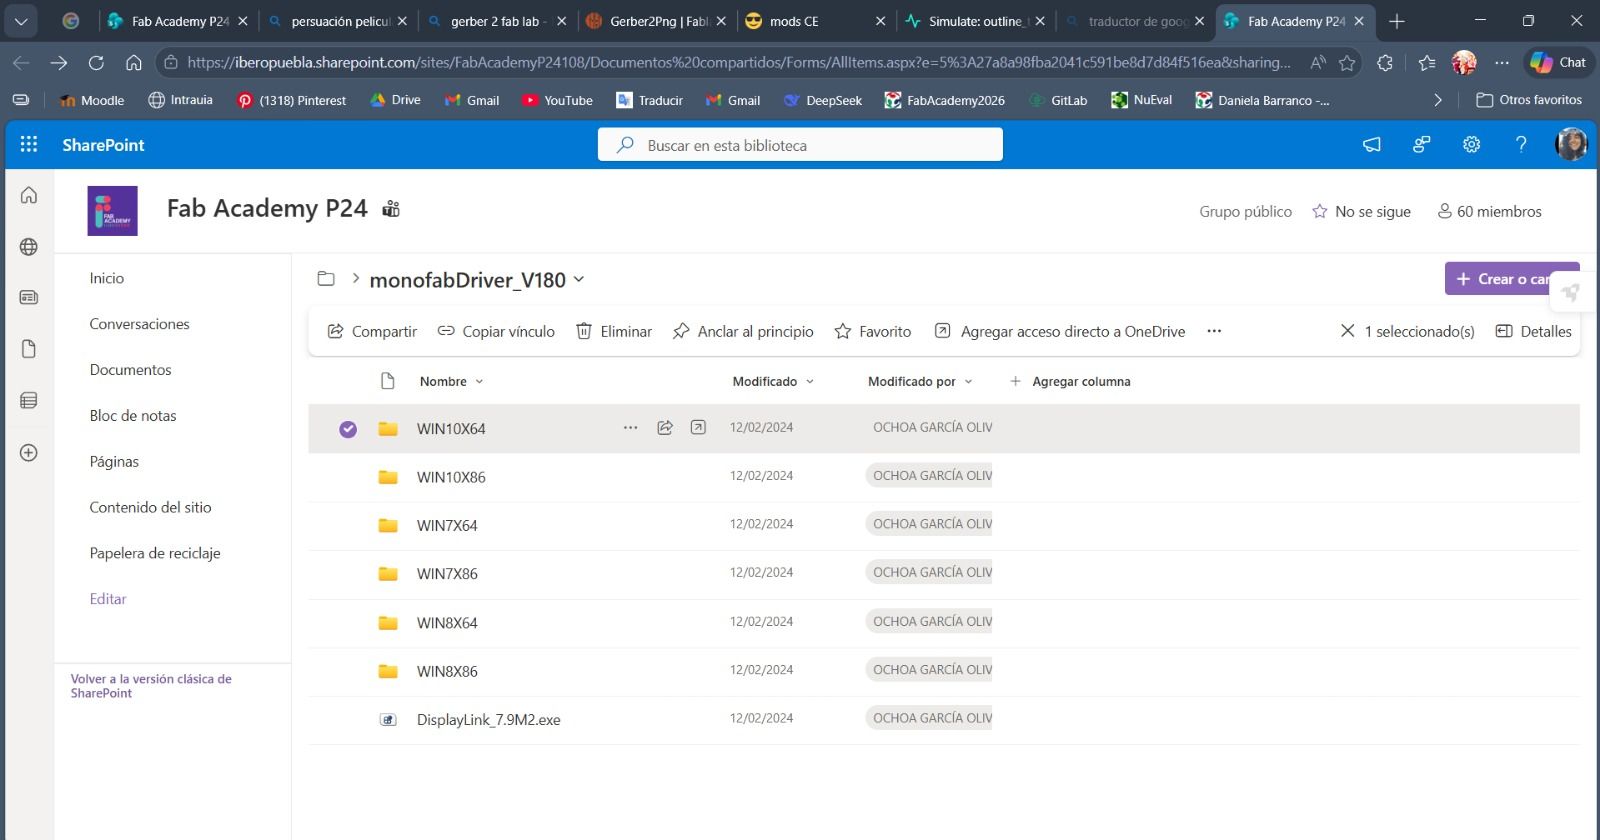Click the shortcut icon in WIN10X64 row
Screen dimensions: 1600x840
698,427
